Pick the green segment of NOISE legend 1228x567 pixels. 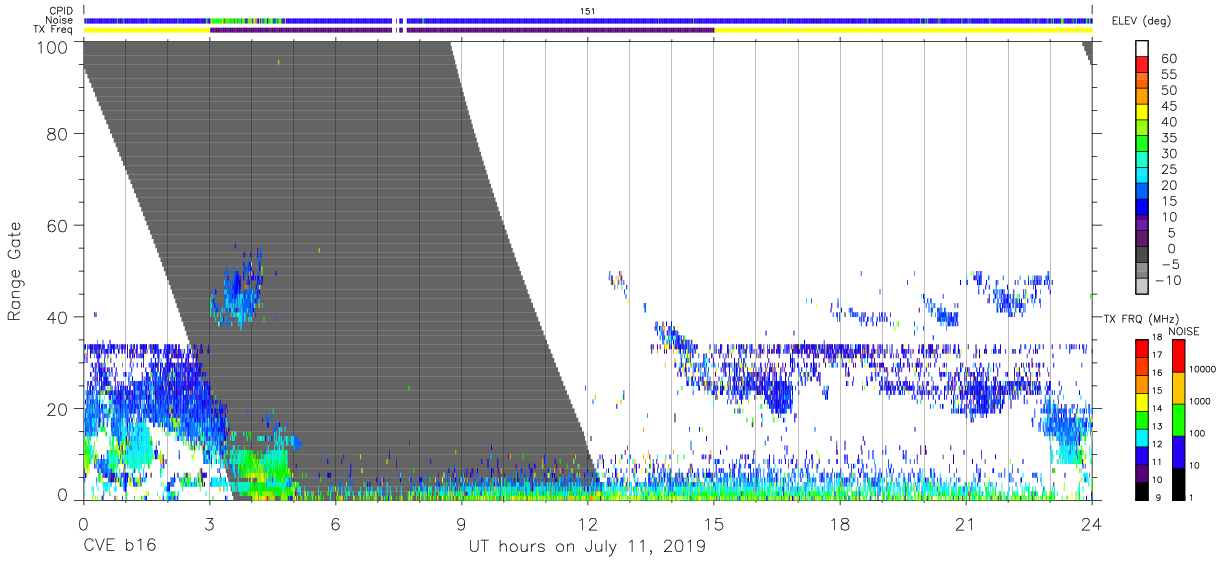tap(1178, 420)
